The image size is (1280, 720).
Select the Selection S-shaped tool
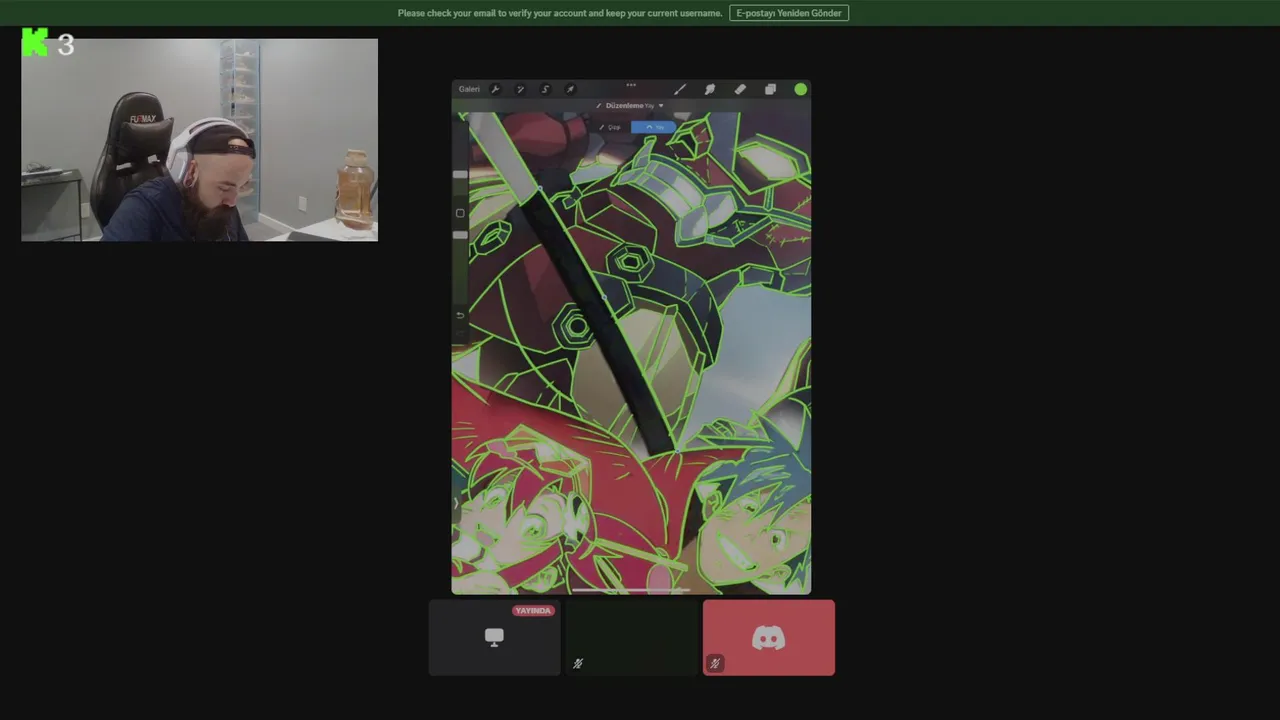pos(545,89)
